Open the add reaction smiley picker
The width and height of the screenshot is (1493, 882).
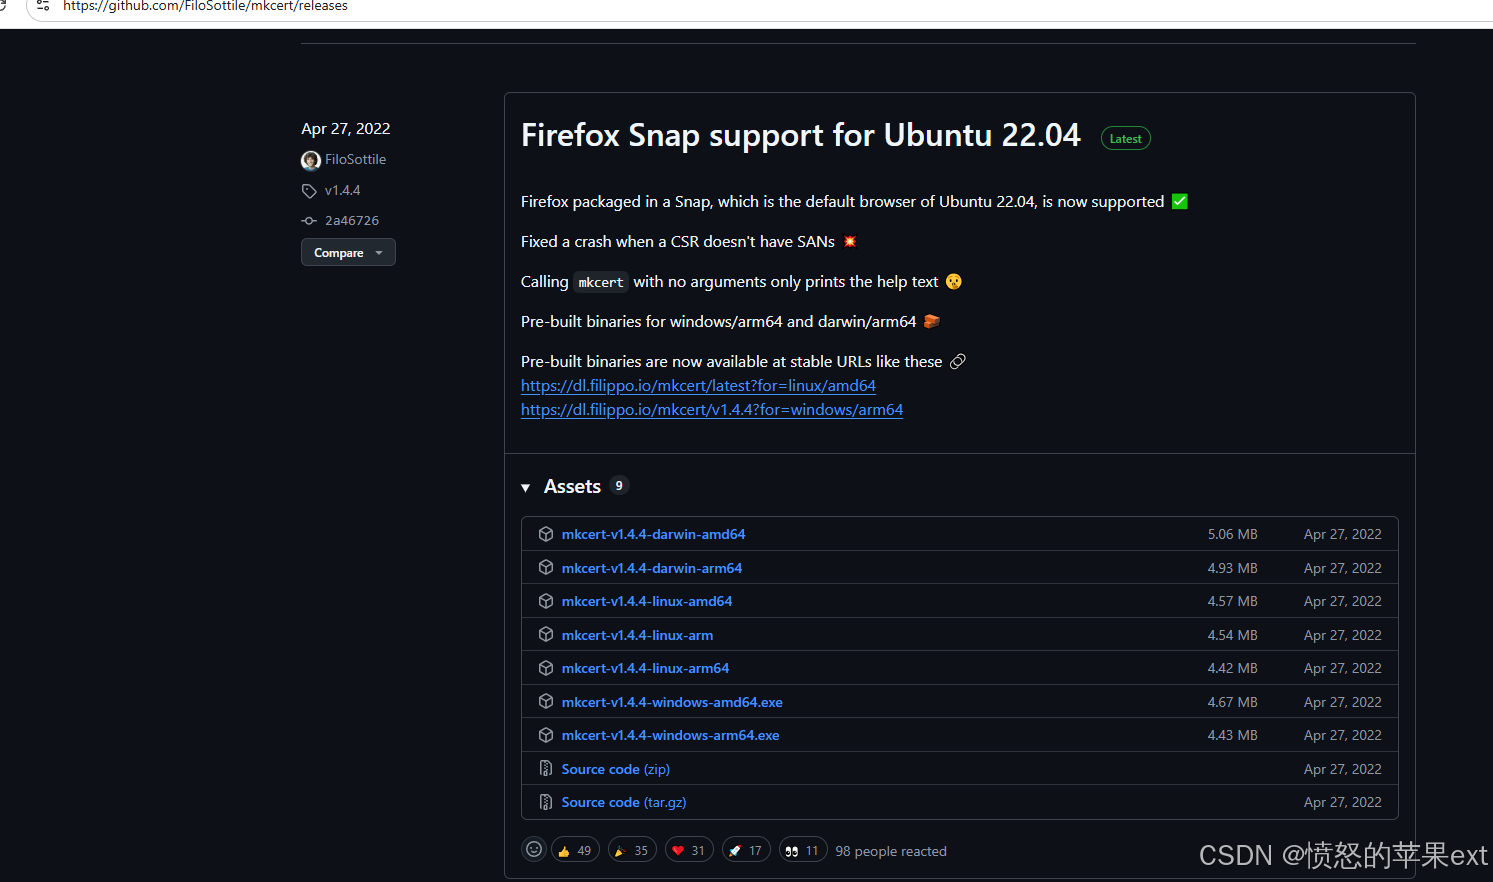[x=534, y=850]
